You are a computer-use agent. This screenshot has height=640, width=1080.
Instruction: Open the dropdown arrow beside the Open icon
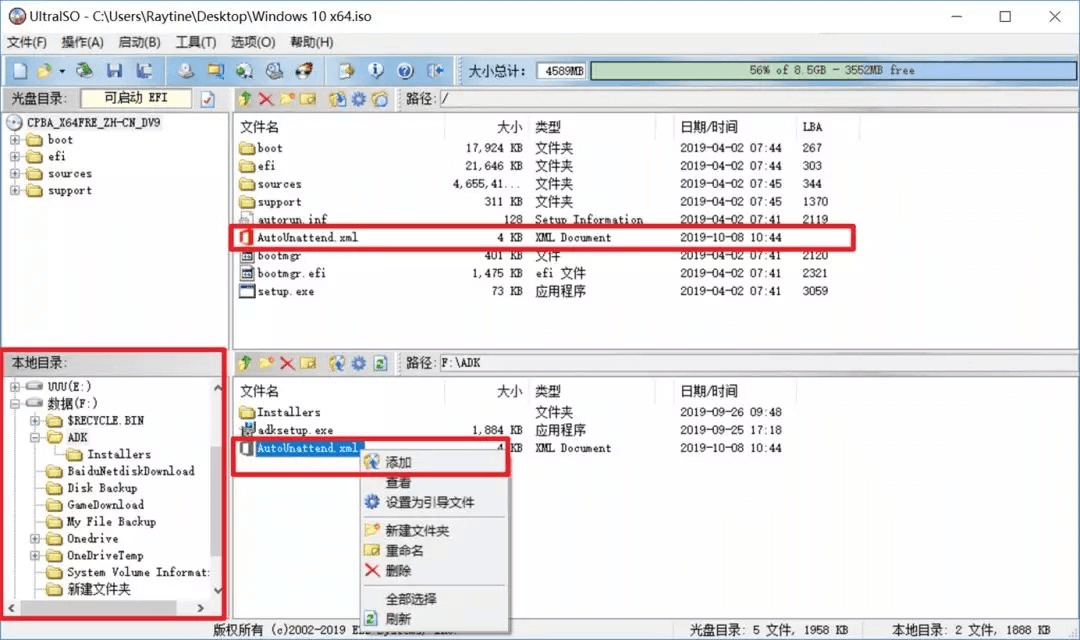click(60, 70)
